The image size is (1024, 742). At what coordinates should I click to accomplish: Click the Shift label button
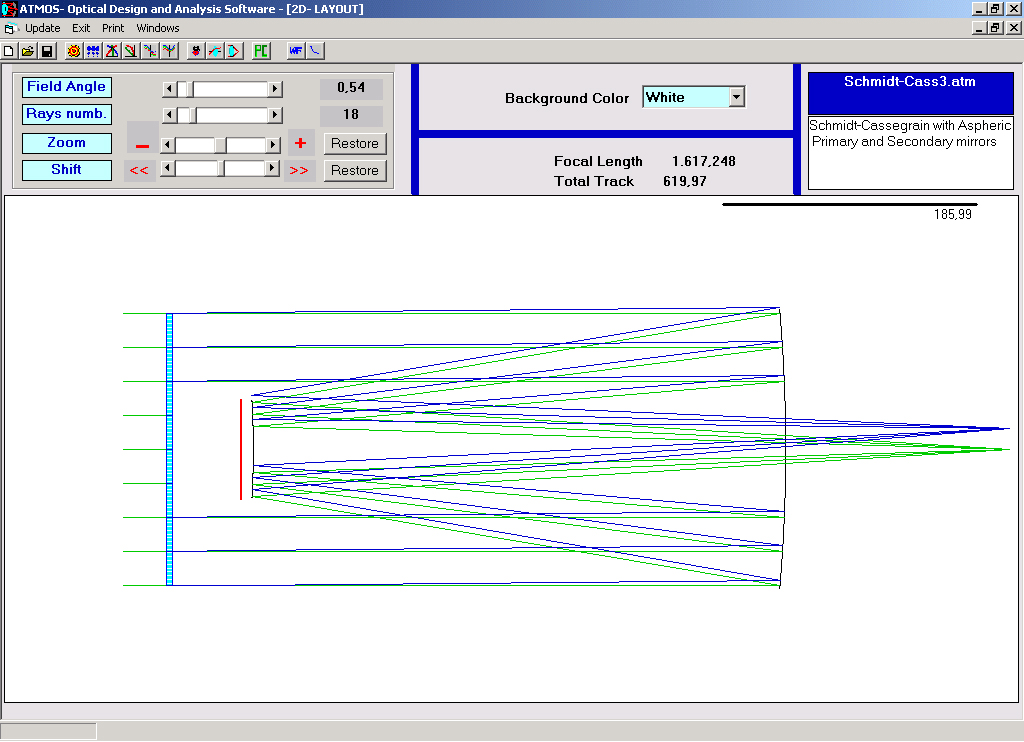click(x=67, y=170)
